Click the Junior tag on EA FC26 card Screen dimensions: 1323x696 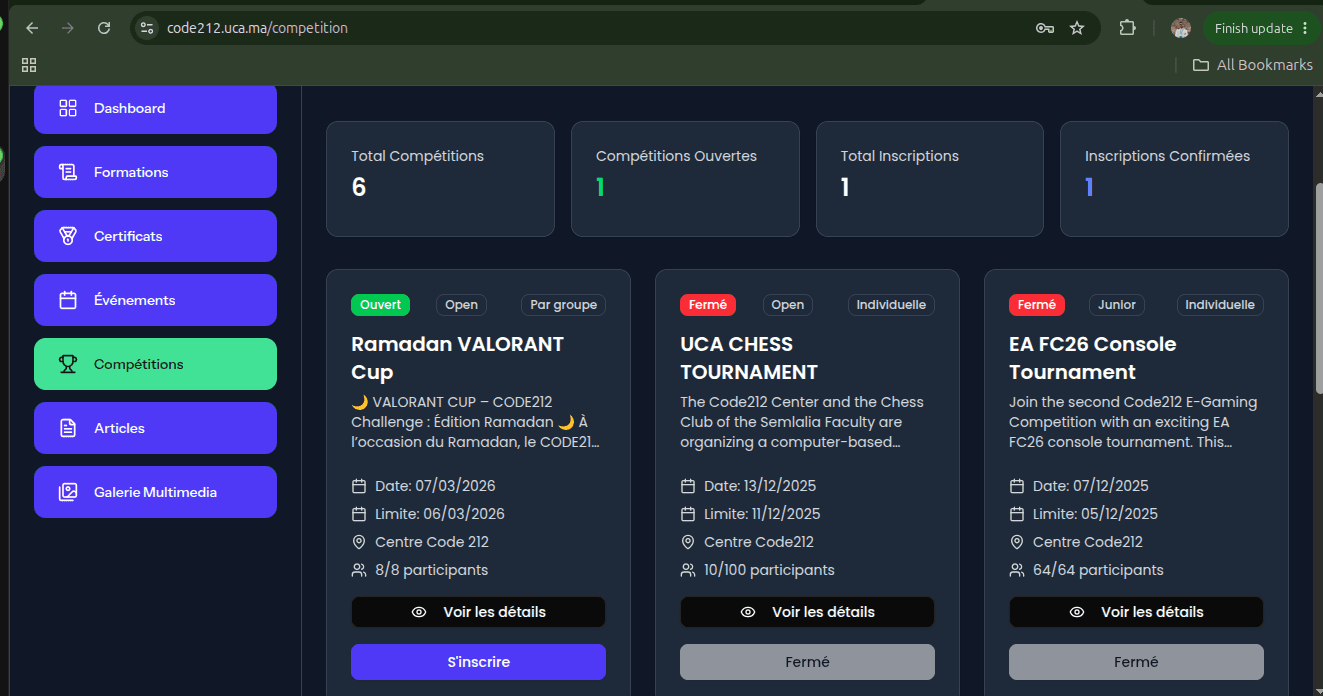[x=1119, y=305]
